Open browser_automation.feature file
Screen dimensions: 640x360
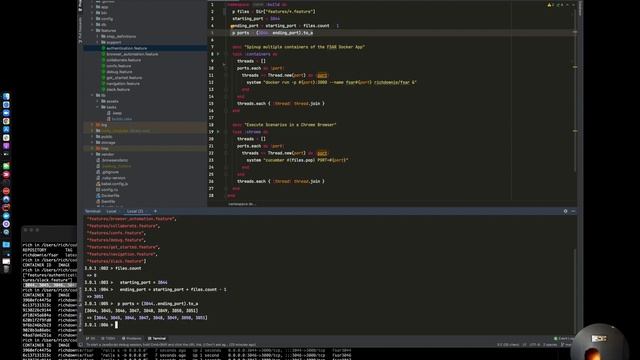point(132,54)
